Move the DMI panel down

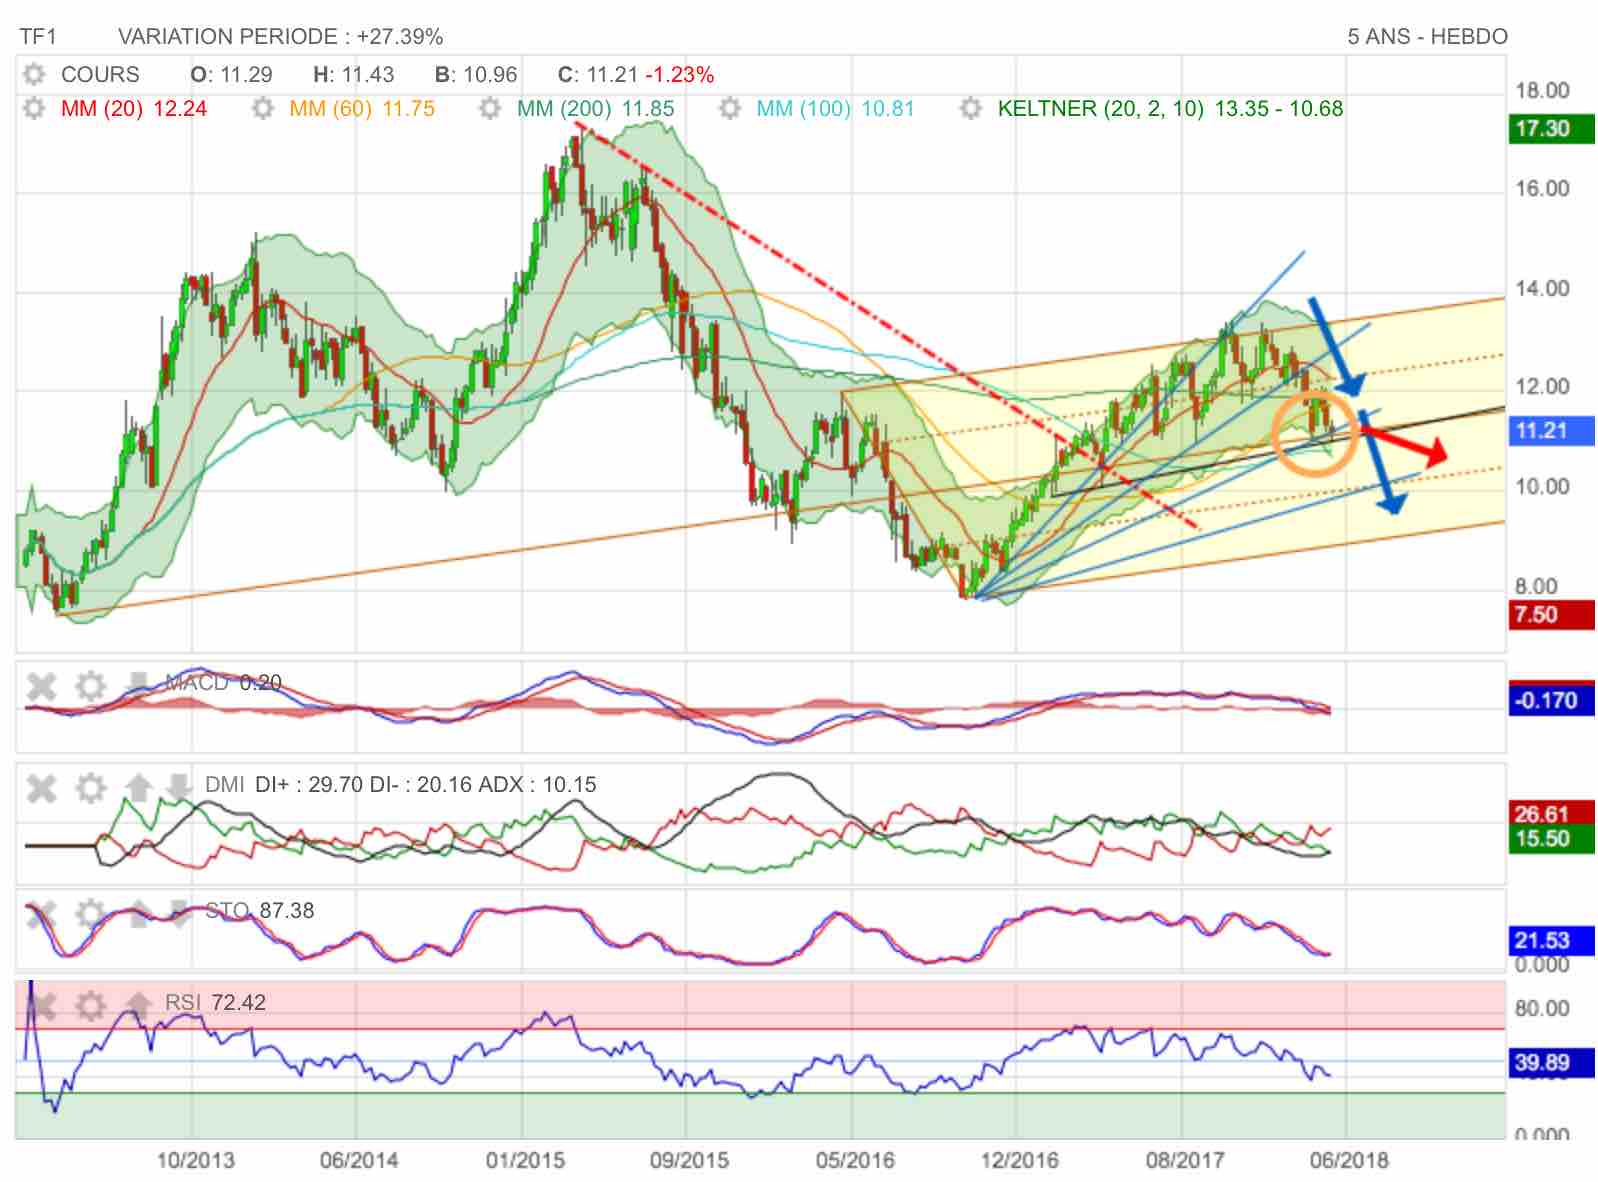178,788
